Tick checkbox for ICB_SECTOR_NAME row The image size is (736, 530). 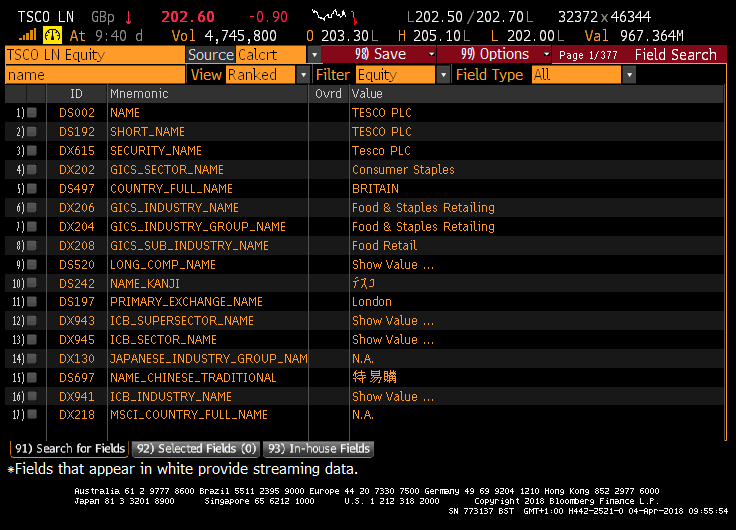pyautogui.click(x=32, y=339)
